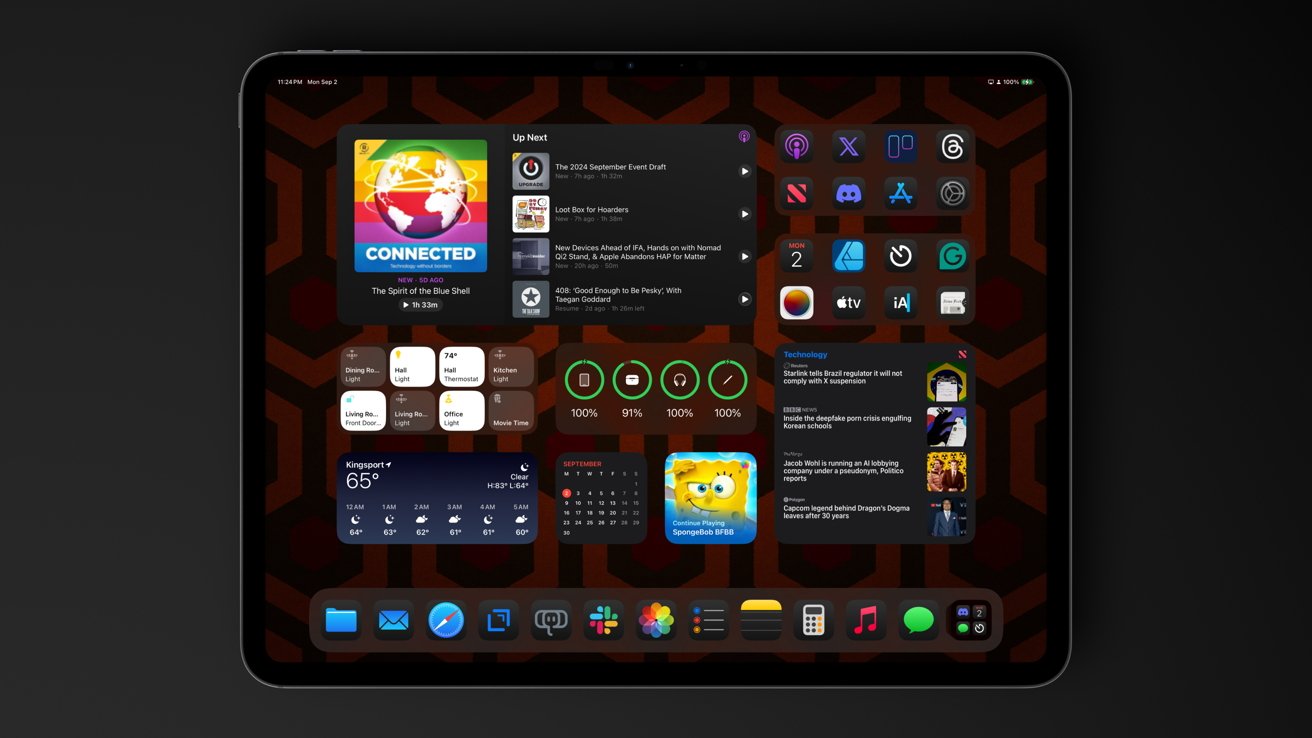Toggle the Living Room Light tile
The image size is (1312, 738).
point(412,411)
